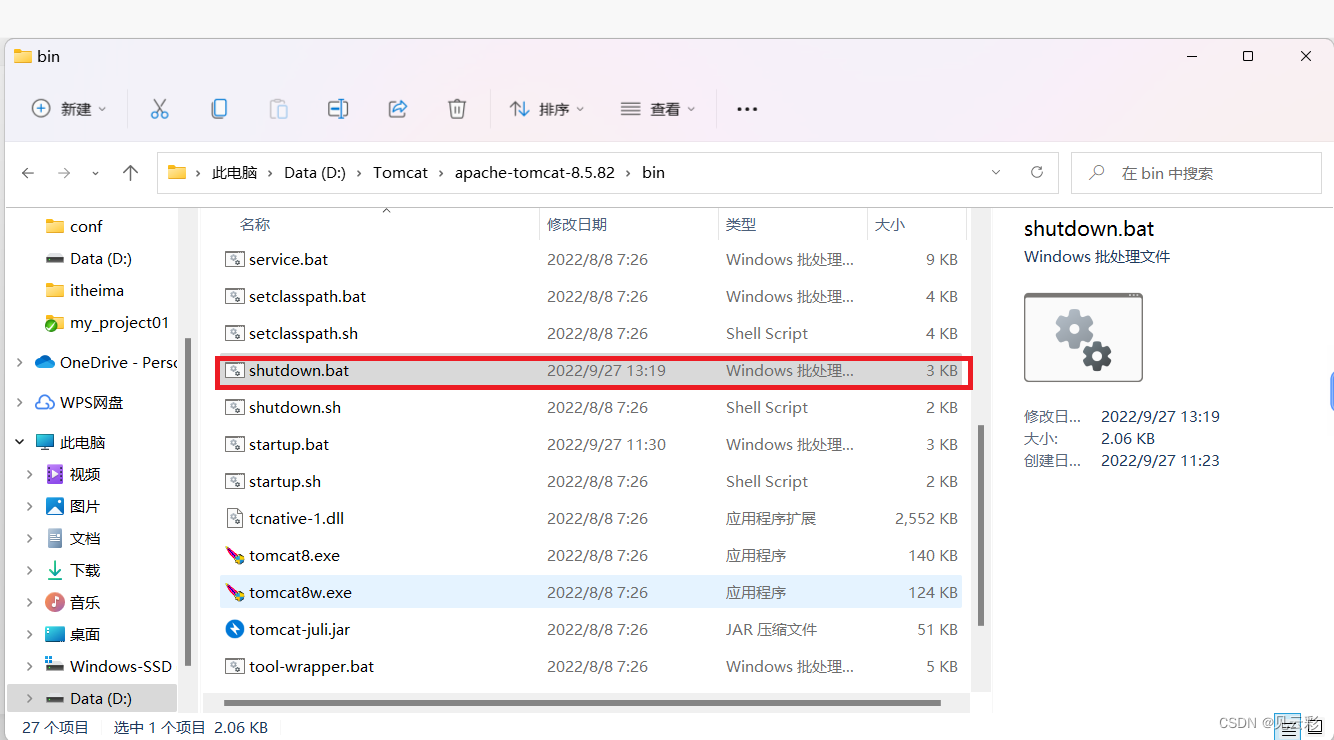Click the startup.bat file icon
Screen dimensions: 1334x740
coord(234,444)
